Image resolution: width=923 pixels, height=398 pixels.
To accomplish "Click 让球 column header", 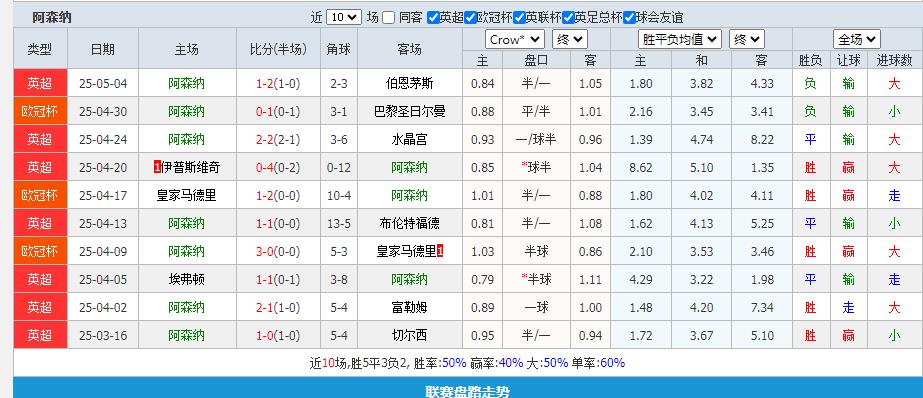I will point(848,60).
